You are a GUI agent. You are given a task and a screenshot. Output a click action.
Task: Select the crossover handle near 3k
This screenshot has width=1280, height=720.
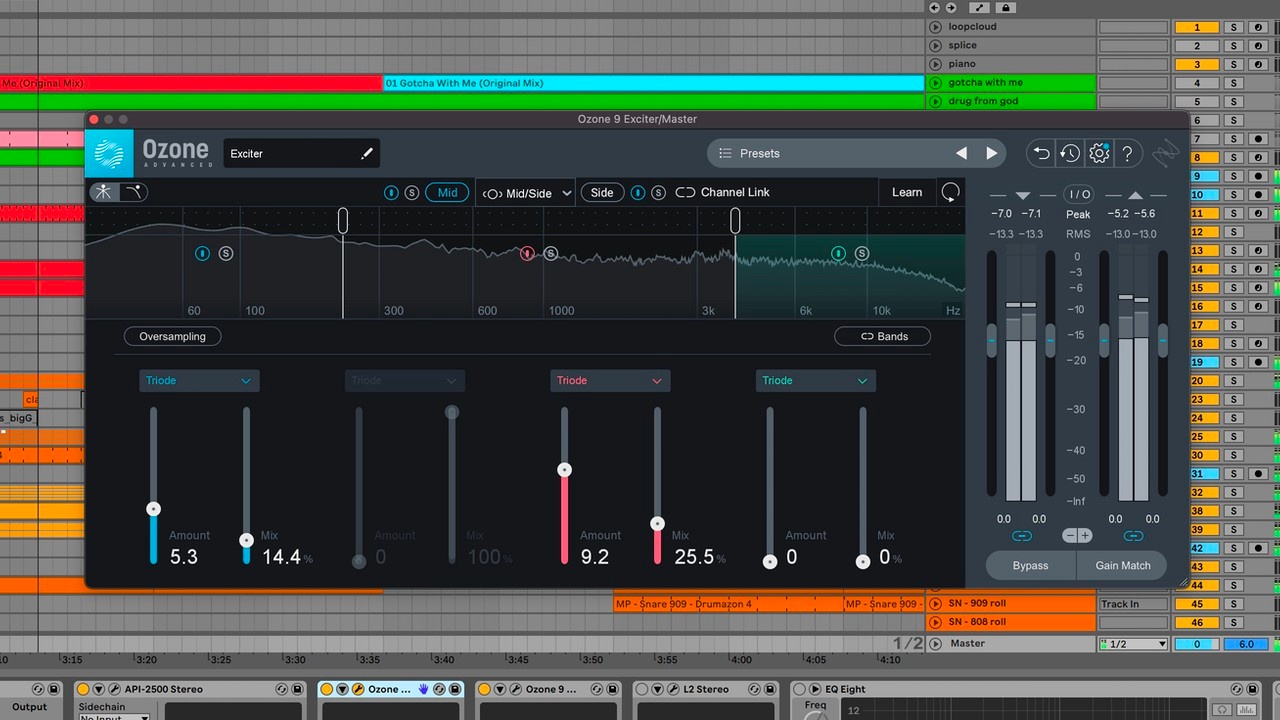tap(735, 220)
